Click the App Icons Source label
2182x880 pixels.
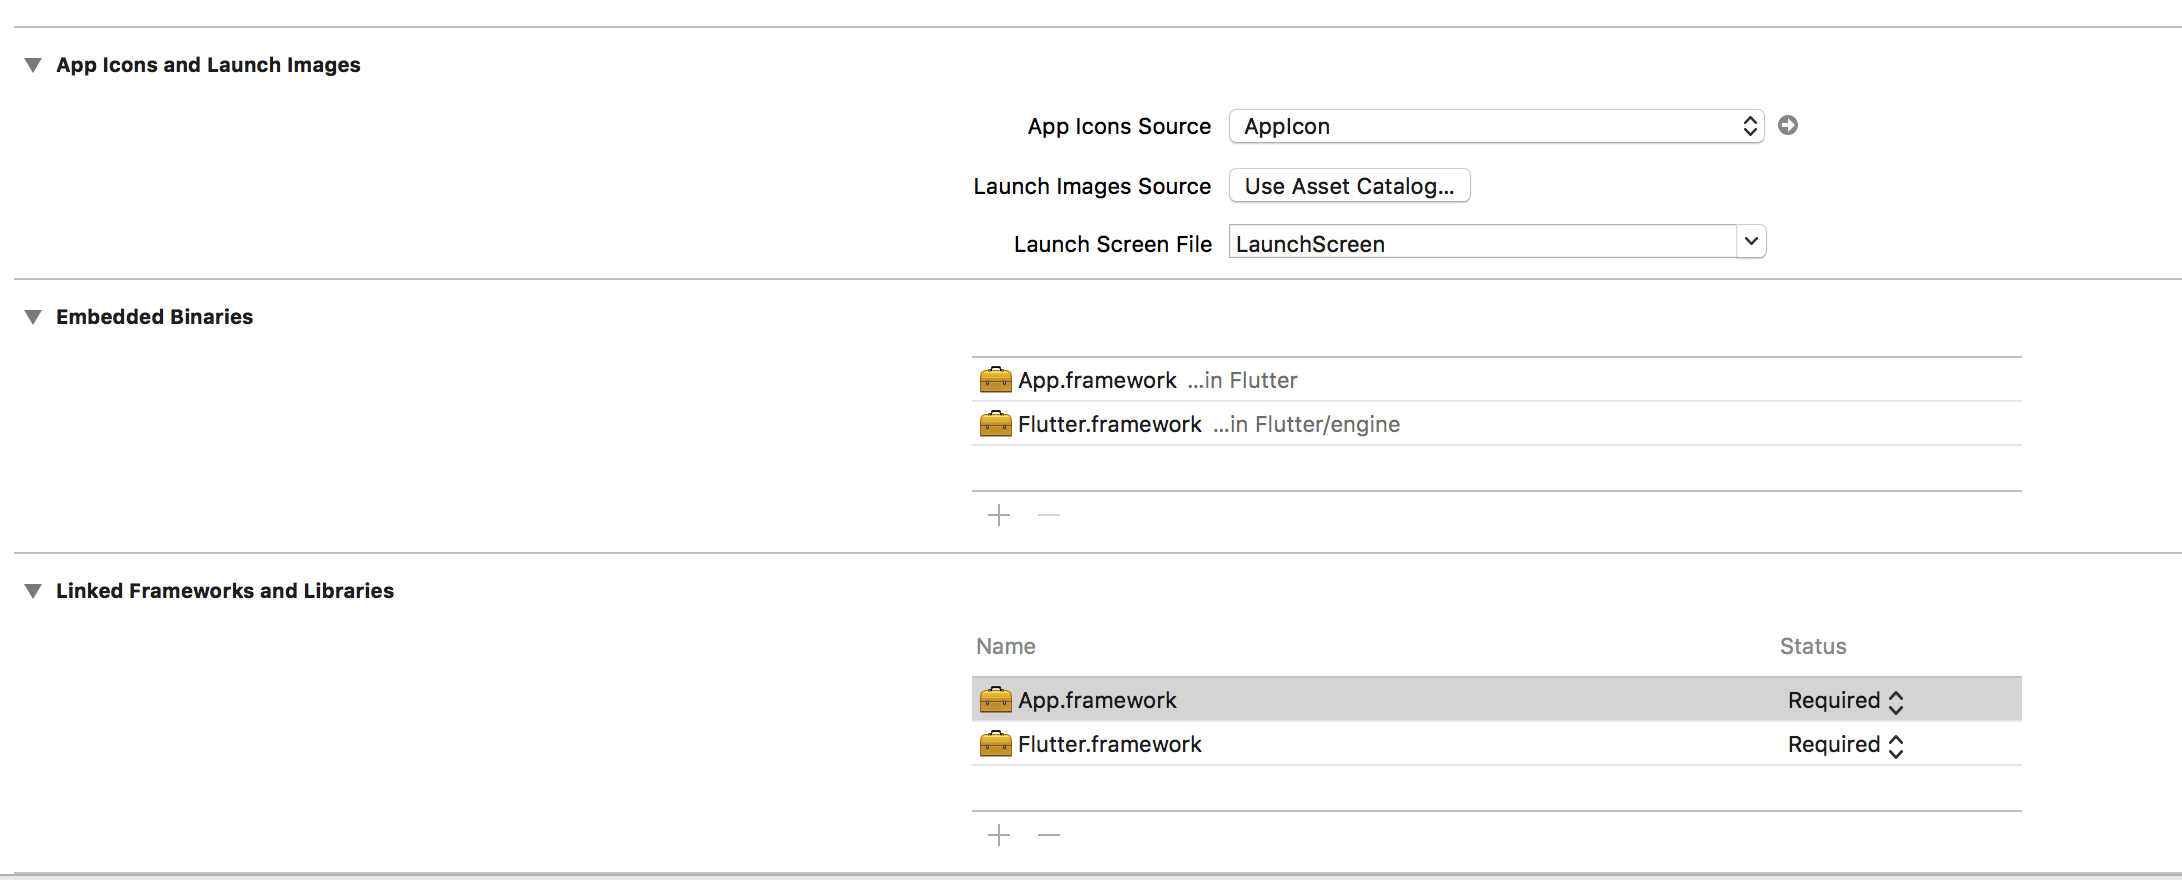click(x=1119, y=126)
